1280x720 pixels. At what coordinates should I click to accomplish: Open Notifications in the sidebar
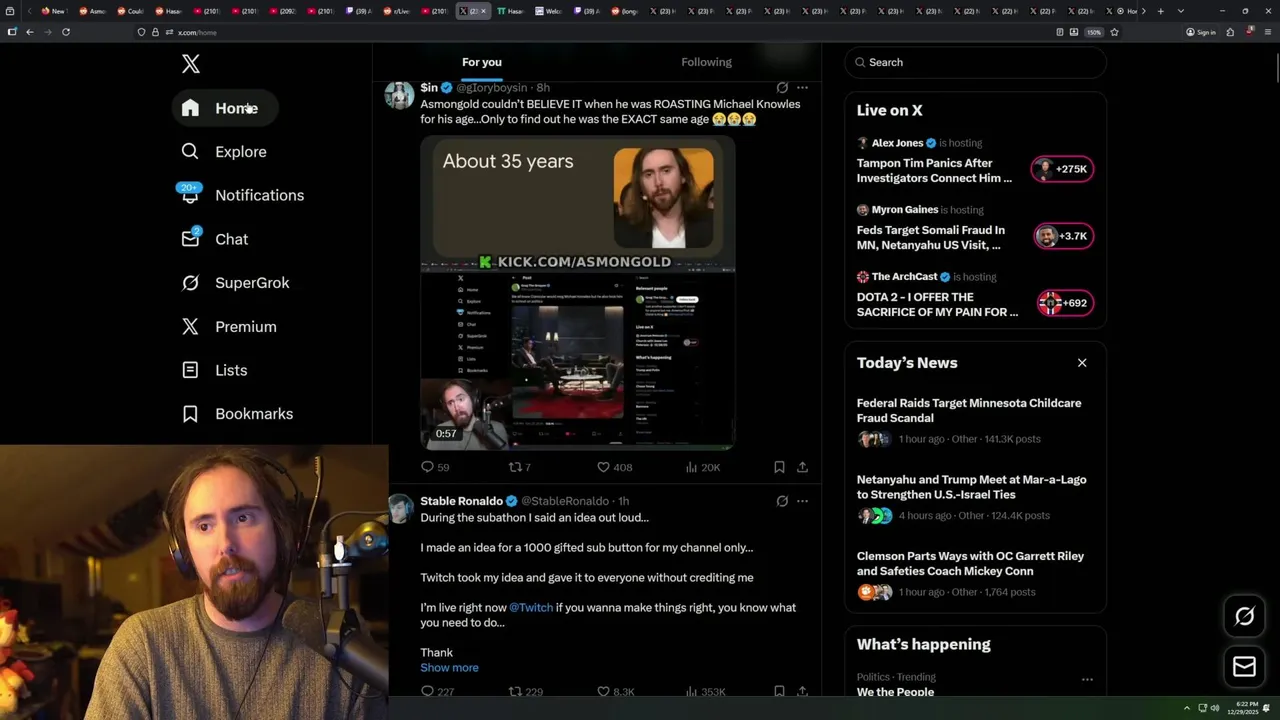243,195
